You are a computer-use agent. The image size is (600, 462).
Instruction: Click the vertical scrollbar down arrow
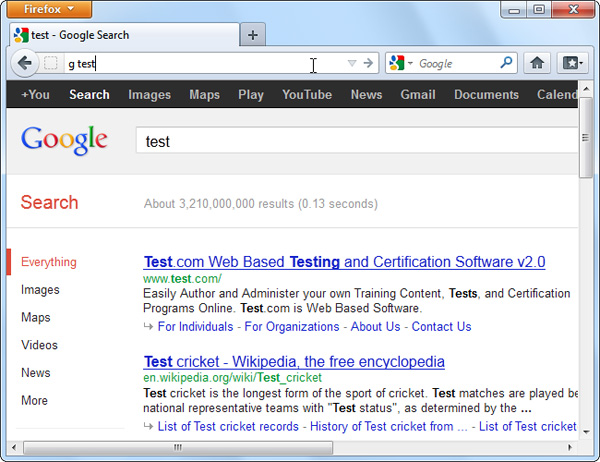[586, 432]
